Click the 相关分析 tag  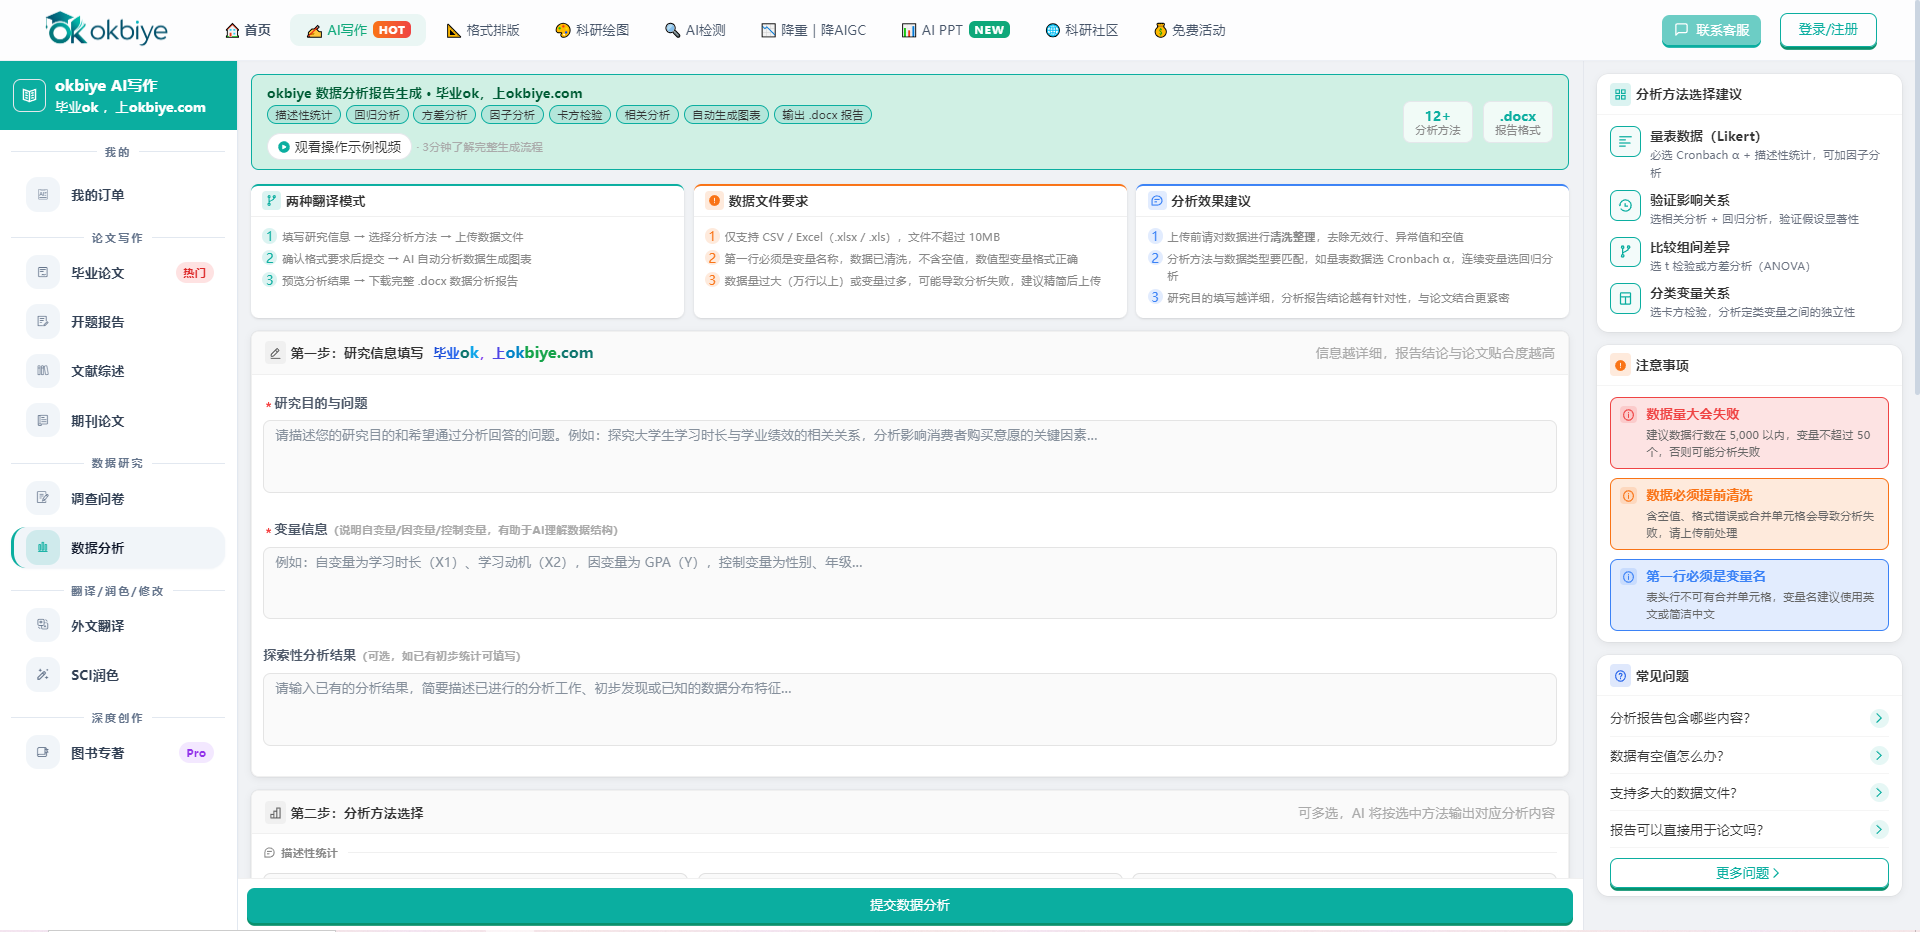(x=647, y=115)
